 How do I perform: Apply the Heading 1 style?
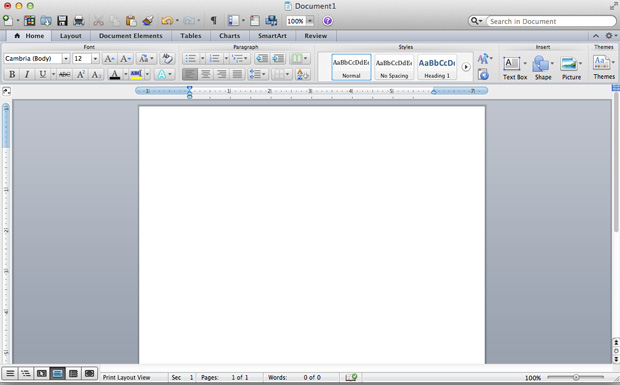point(437,67)
